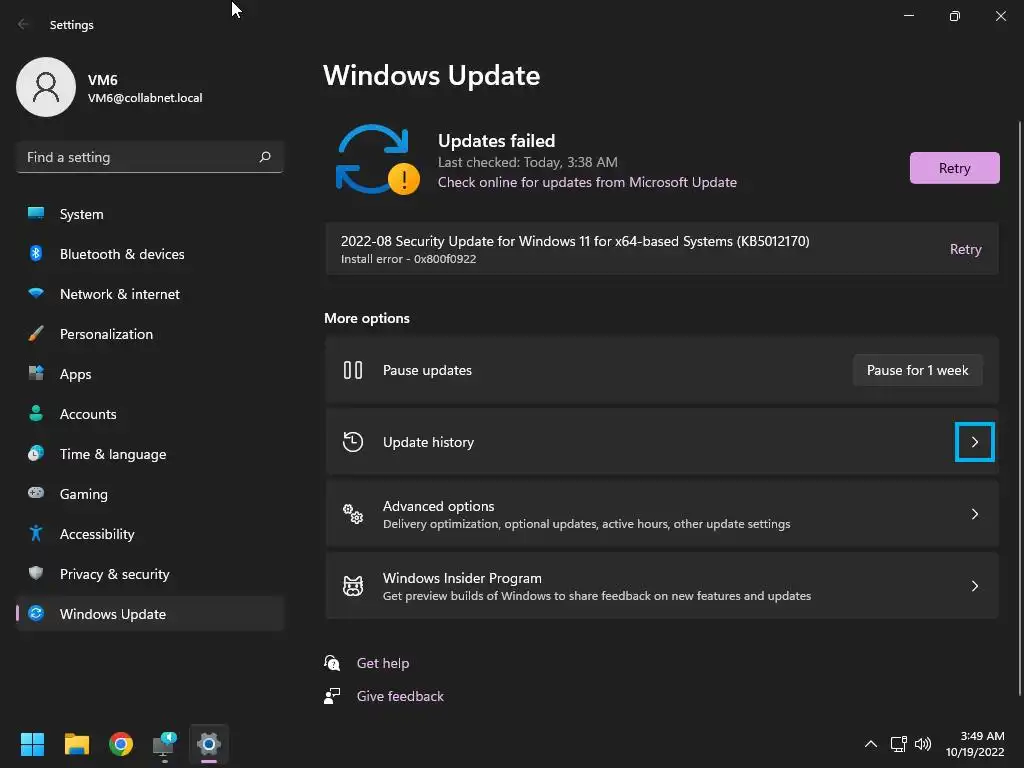The image size is (1024, 768).
Task: Click the Settings gear icon in taskbar
Action: pos(209,744)
